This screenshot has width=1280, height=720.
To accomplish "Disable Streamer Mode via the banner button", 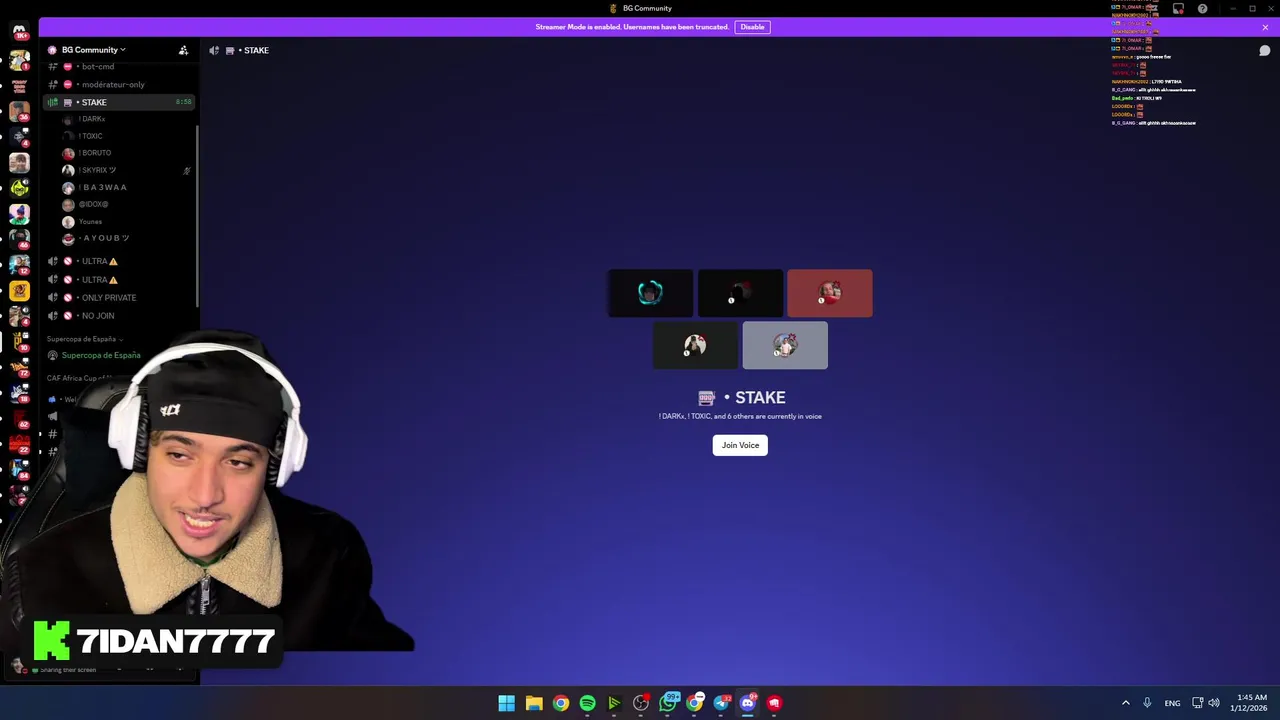I will (x=752, y=27).
